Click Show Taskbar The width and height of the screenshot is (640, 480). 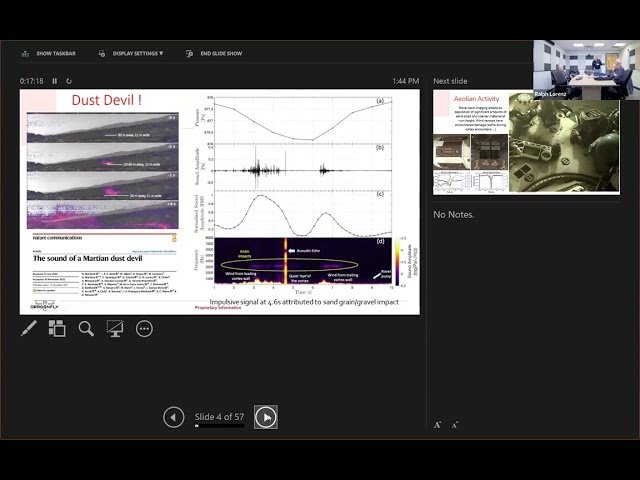click(x=51, y=53)
